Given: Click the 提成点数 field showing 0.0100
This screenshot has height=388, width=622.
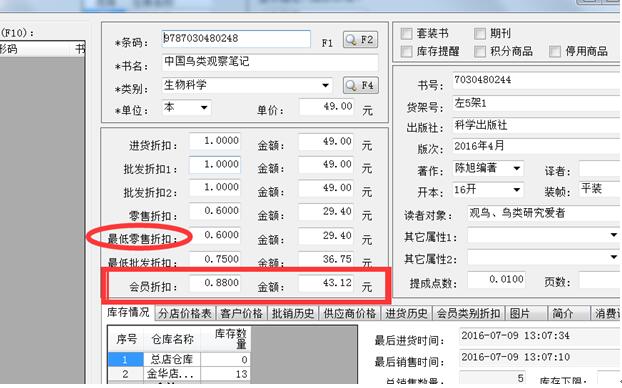Looking at the screenshot, I should 496,280.
